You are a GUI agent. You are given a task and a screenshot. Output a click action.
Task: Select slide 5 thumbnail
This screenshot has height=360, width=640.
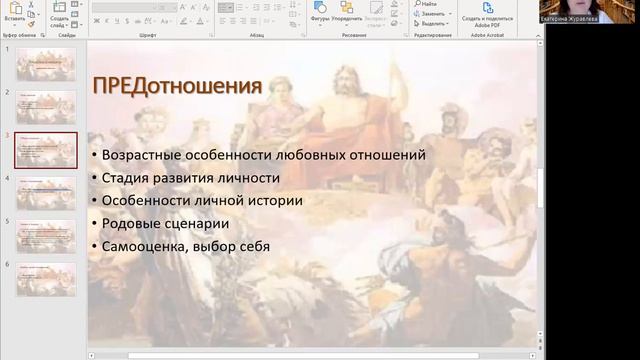[46, 237]
